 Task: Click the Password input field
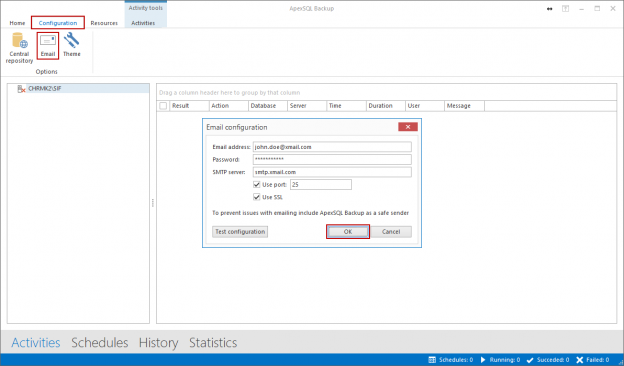(x=332, y=160)
